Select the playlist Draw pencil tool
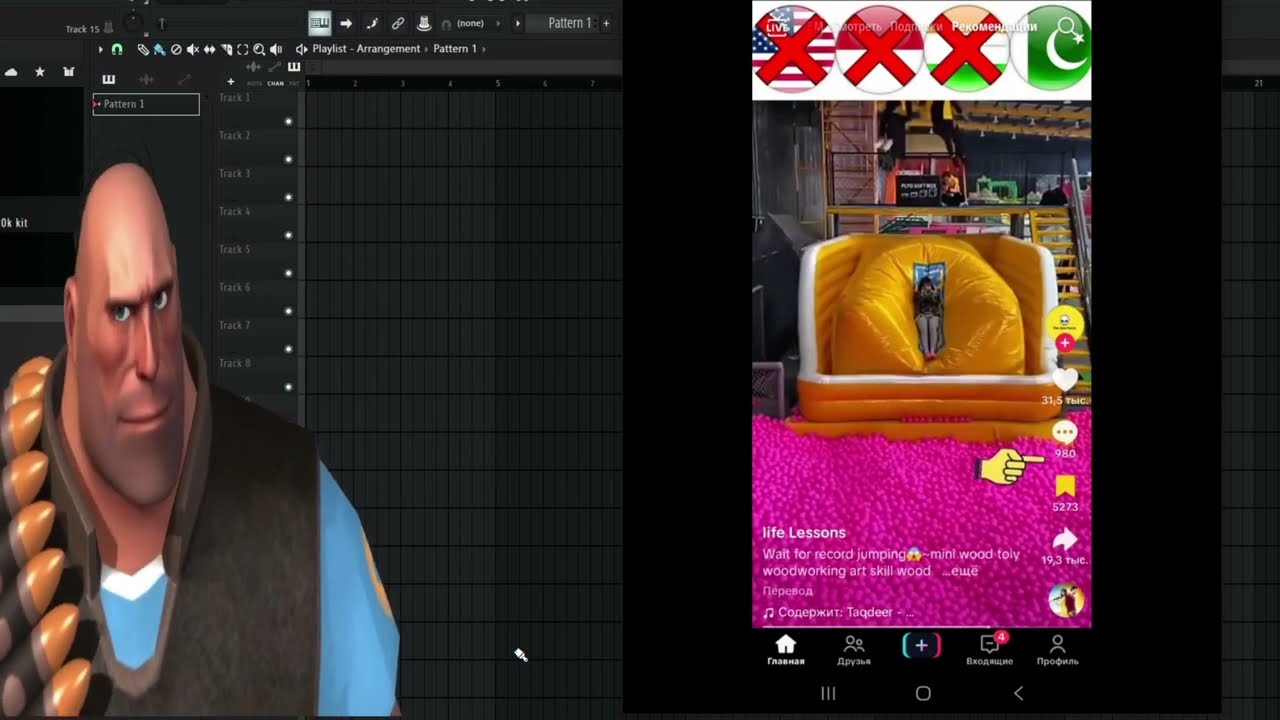Screen dimensions: 1280x720 [x=143, y=49]
